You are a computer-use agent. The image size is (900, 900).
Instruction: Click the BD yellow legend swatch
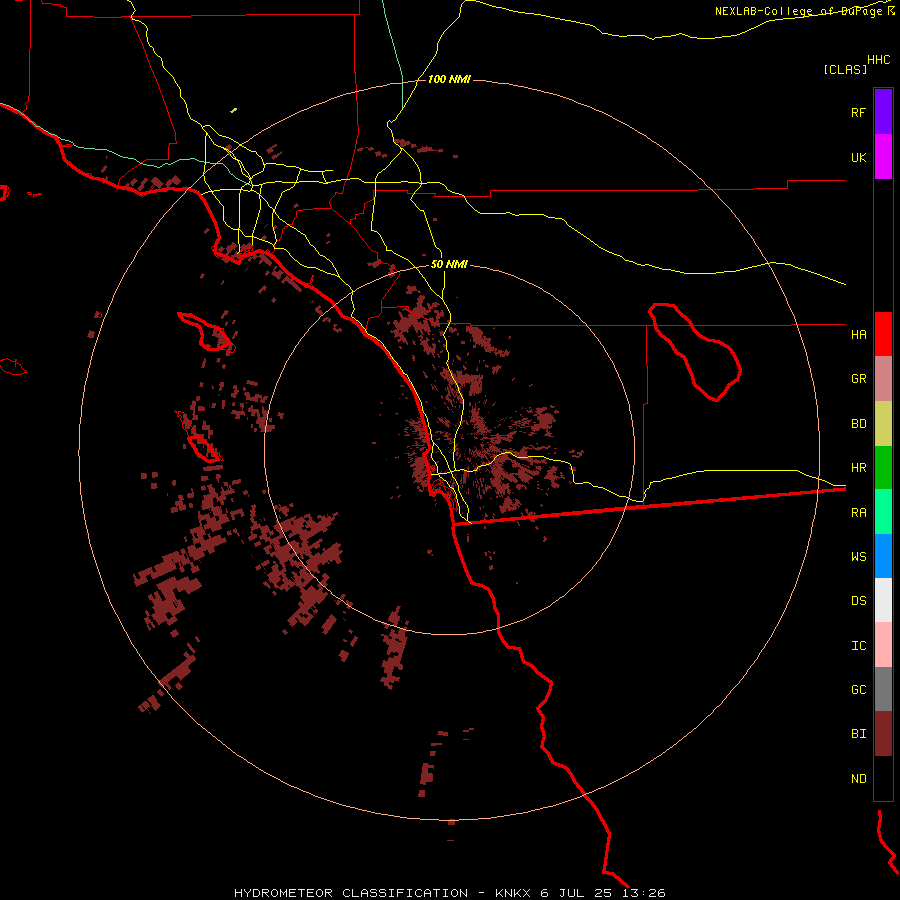click(x=883, y=424)
